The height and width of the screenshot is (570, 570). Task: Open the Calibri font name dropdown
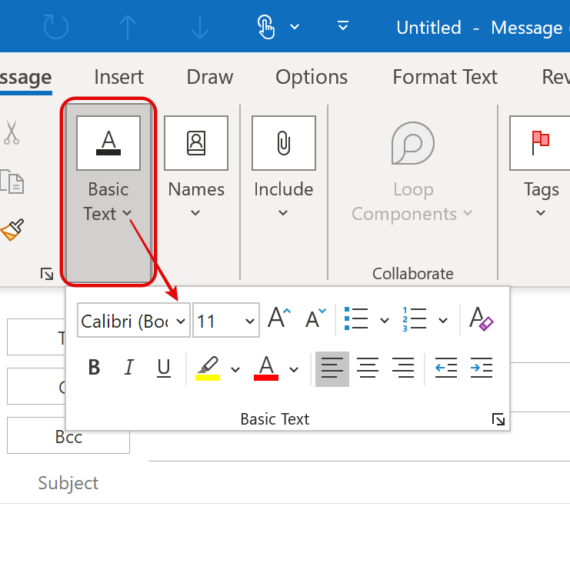[x=133, y=321]
